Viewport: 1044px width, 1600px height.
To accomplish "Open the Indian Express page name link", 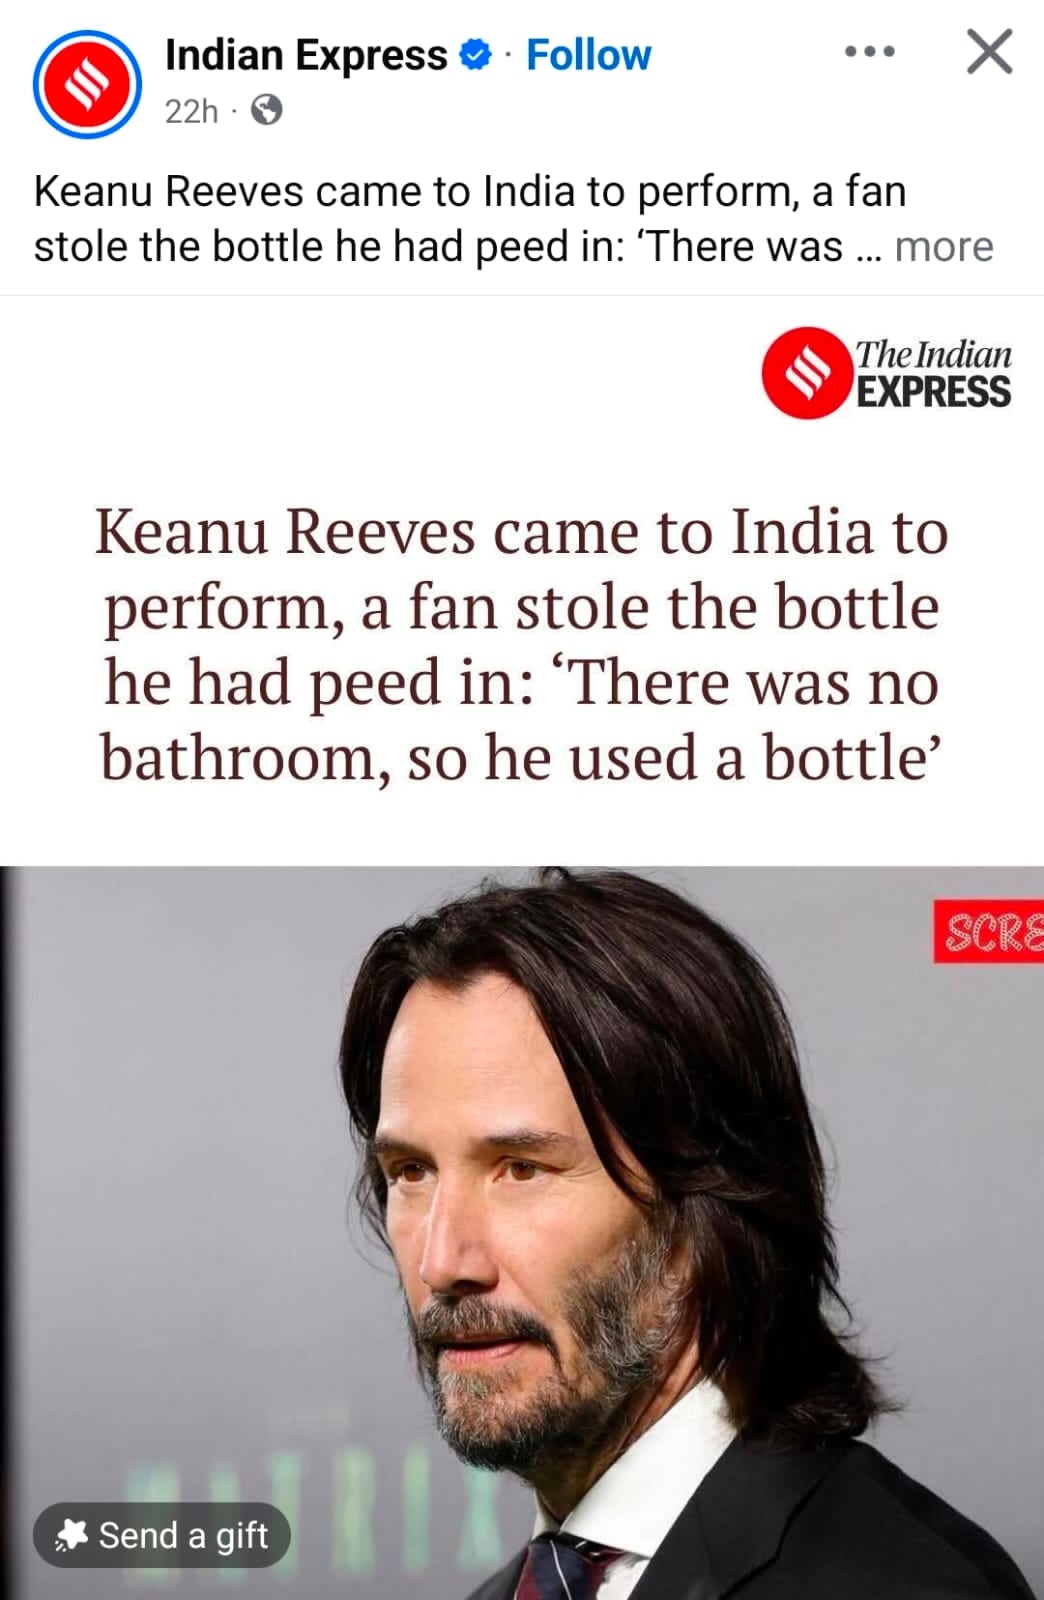I will 306,55.
